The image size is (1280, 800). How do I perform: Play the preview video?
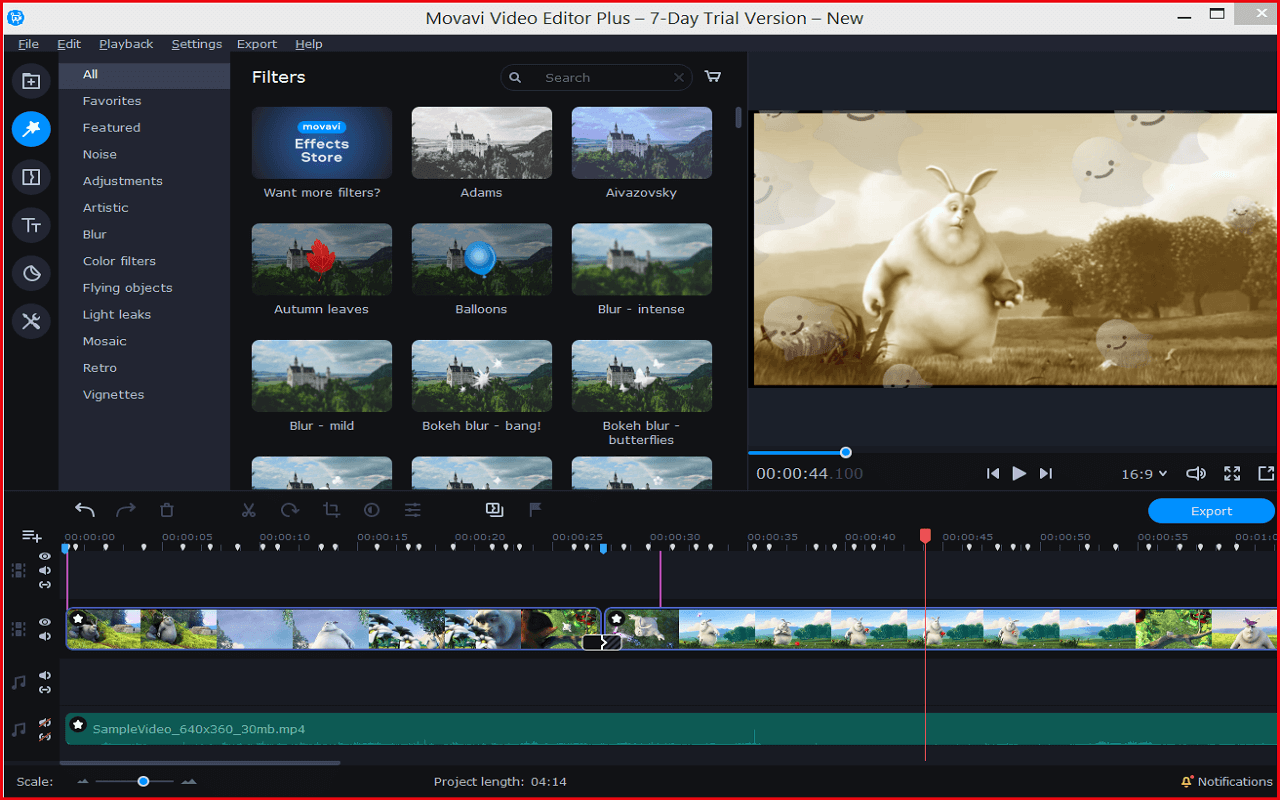(x=1019, y=474)
